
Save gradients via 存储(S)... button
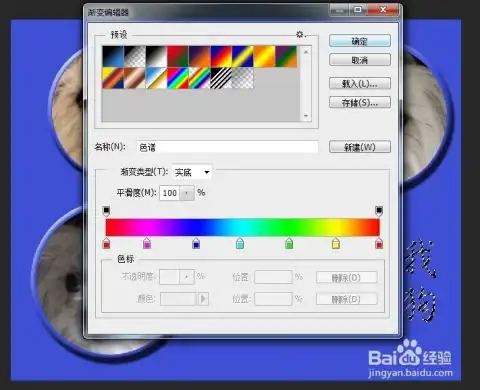360,102
